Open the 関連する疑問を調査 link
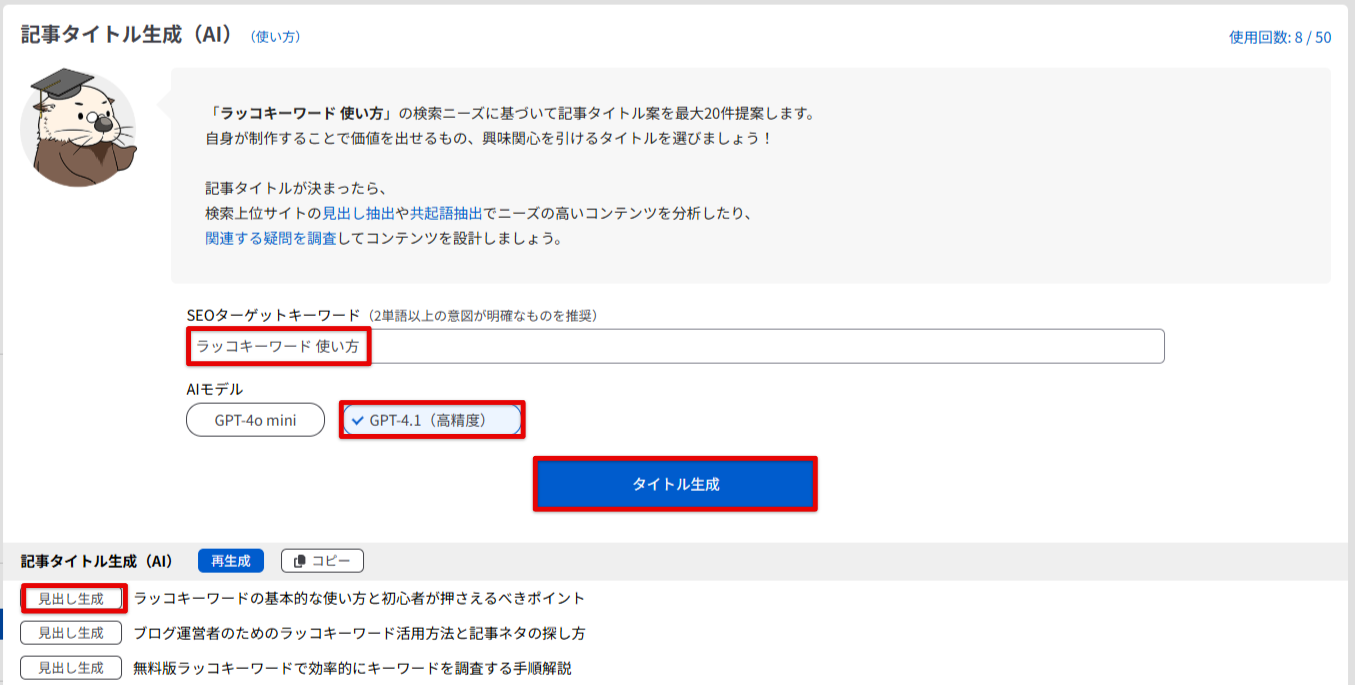The width and height of the screenshot is (1355, 685). [x=271, y=240]
